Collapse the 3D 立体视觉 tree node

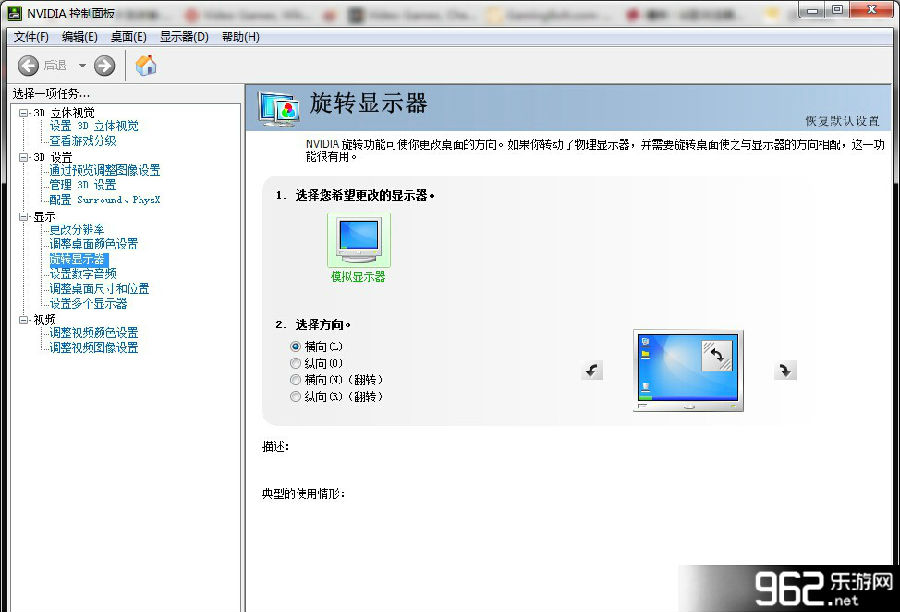point(24,113)
